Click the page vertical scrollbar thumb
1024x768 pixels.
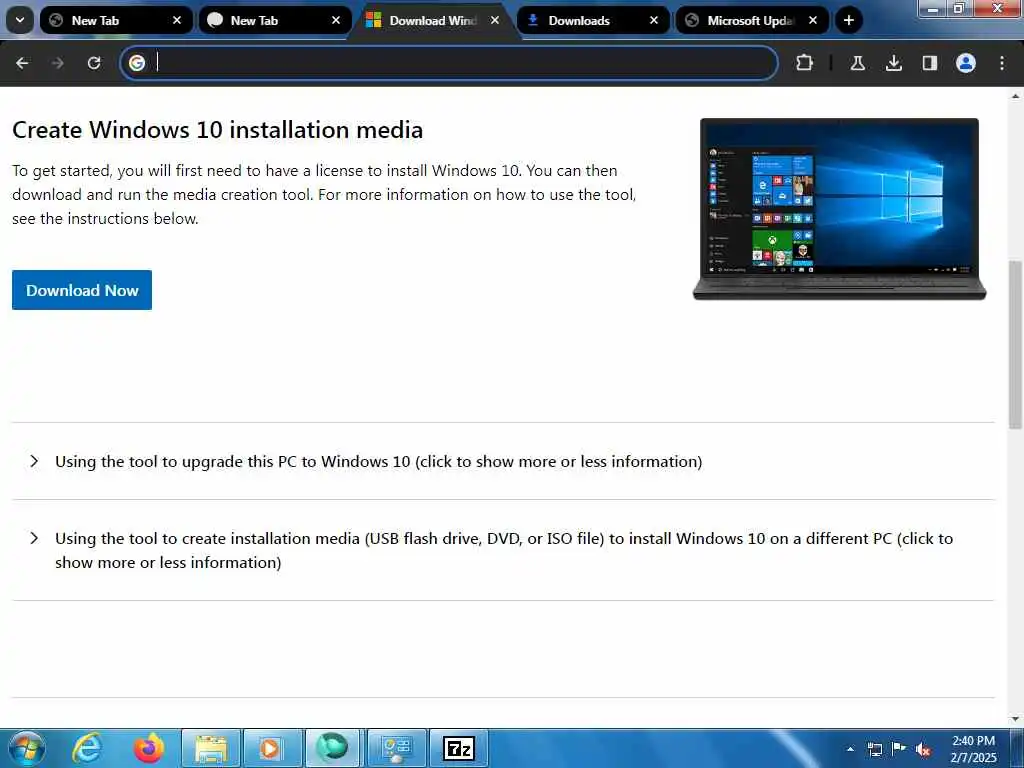pyautogui.click(x=1015, y=344)
